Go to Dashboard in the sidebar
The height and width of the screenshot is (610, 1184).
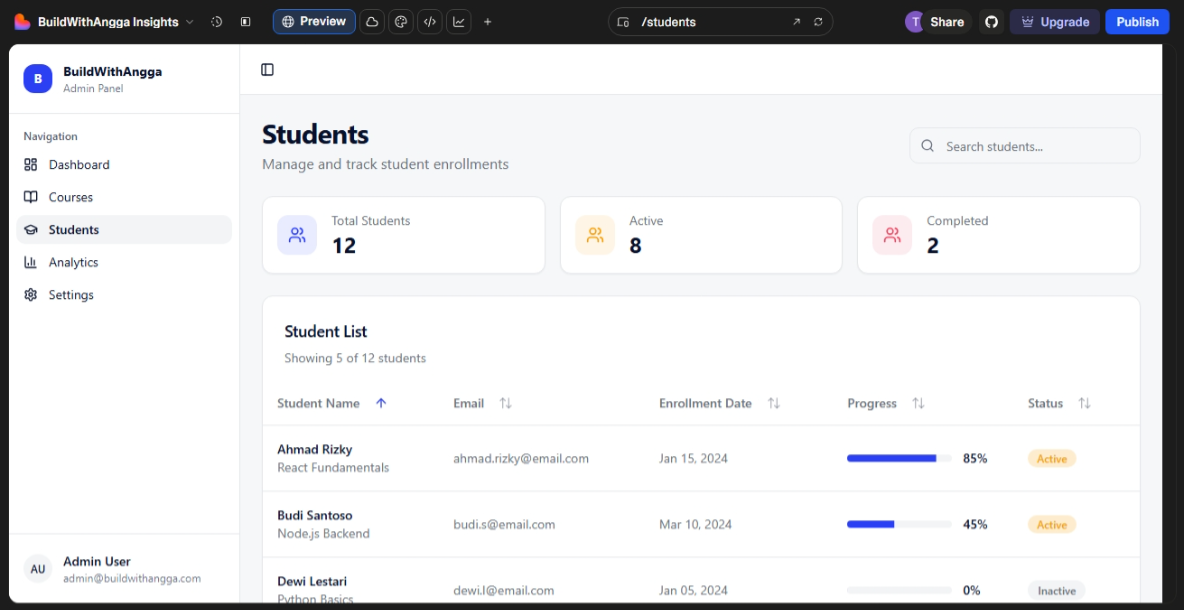pos(79,165)
